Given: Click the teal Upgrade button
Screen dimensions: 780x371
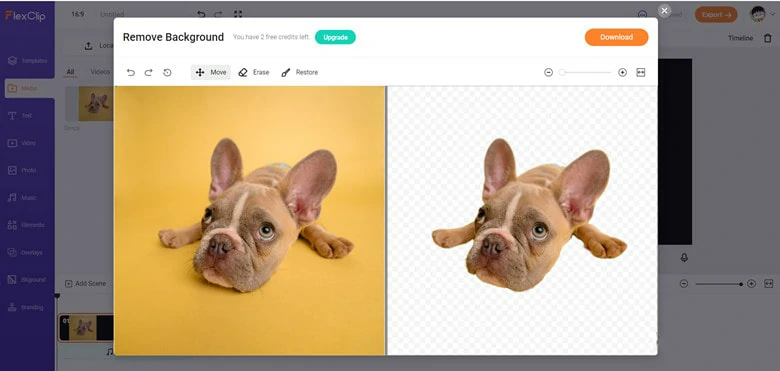Looking at the screenshot, I should pos(335,37).
